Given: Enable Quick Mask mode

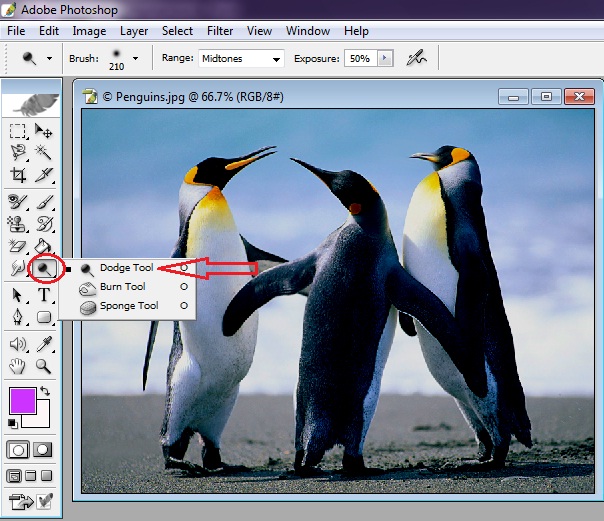Looking at the screenshot, I should pyautogui.click(x=43, y=450).
